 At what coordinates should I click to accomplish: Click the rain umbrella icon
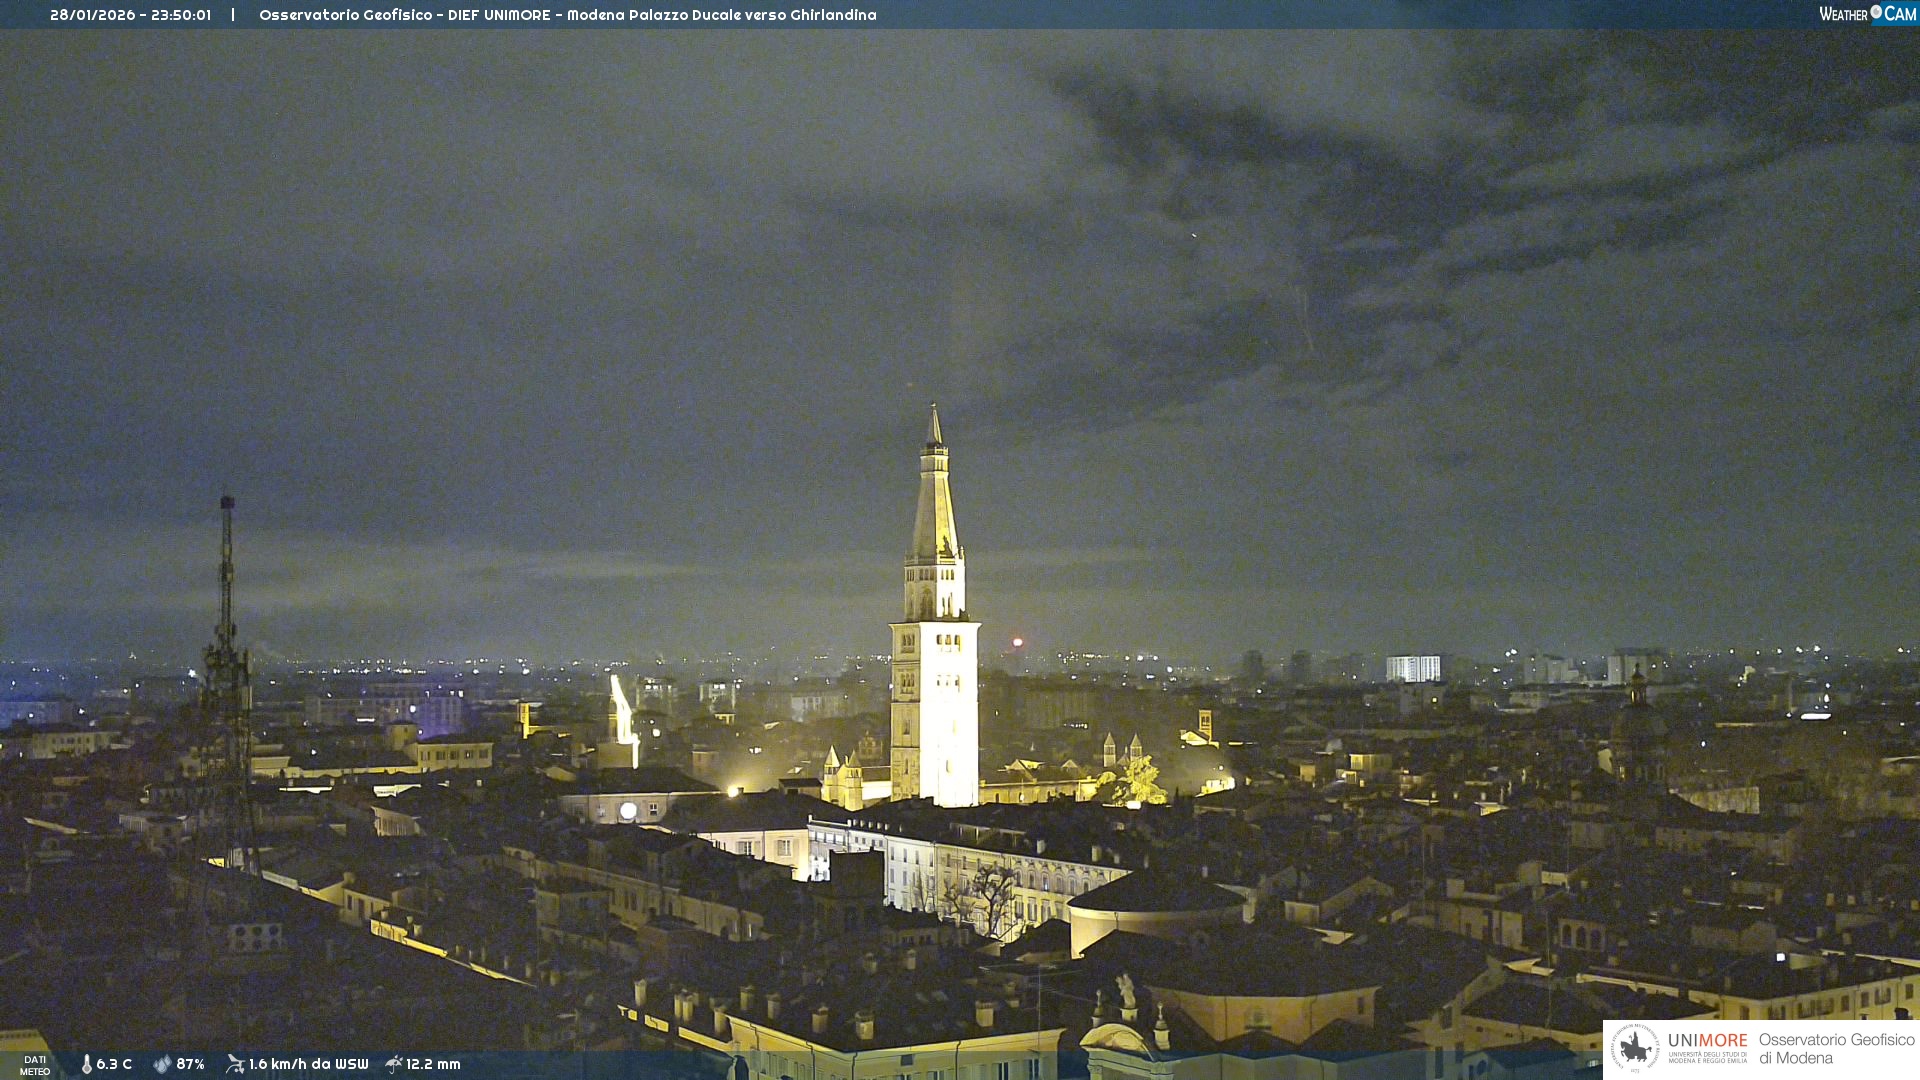(393, 1064)
